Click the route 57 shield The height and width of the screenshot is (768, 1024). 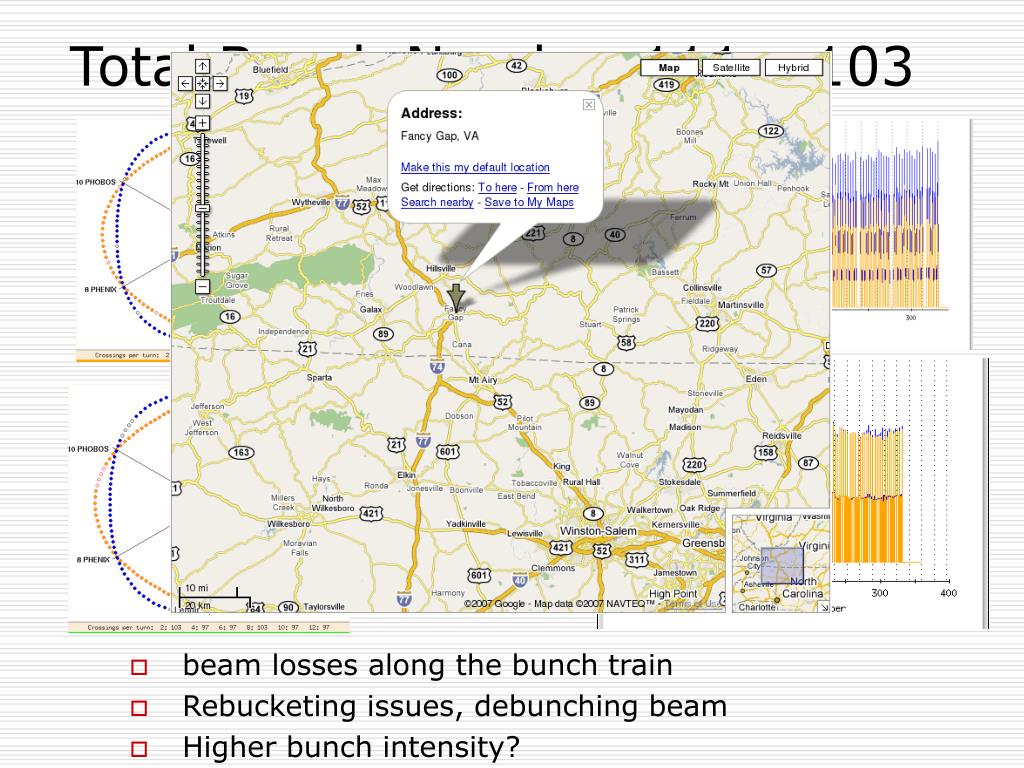coord(766,270)
